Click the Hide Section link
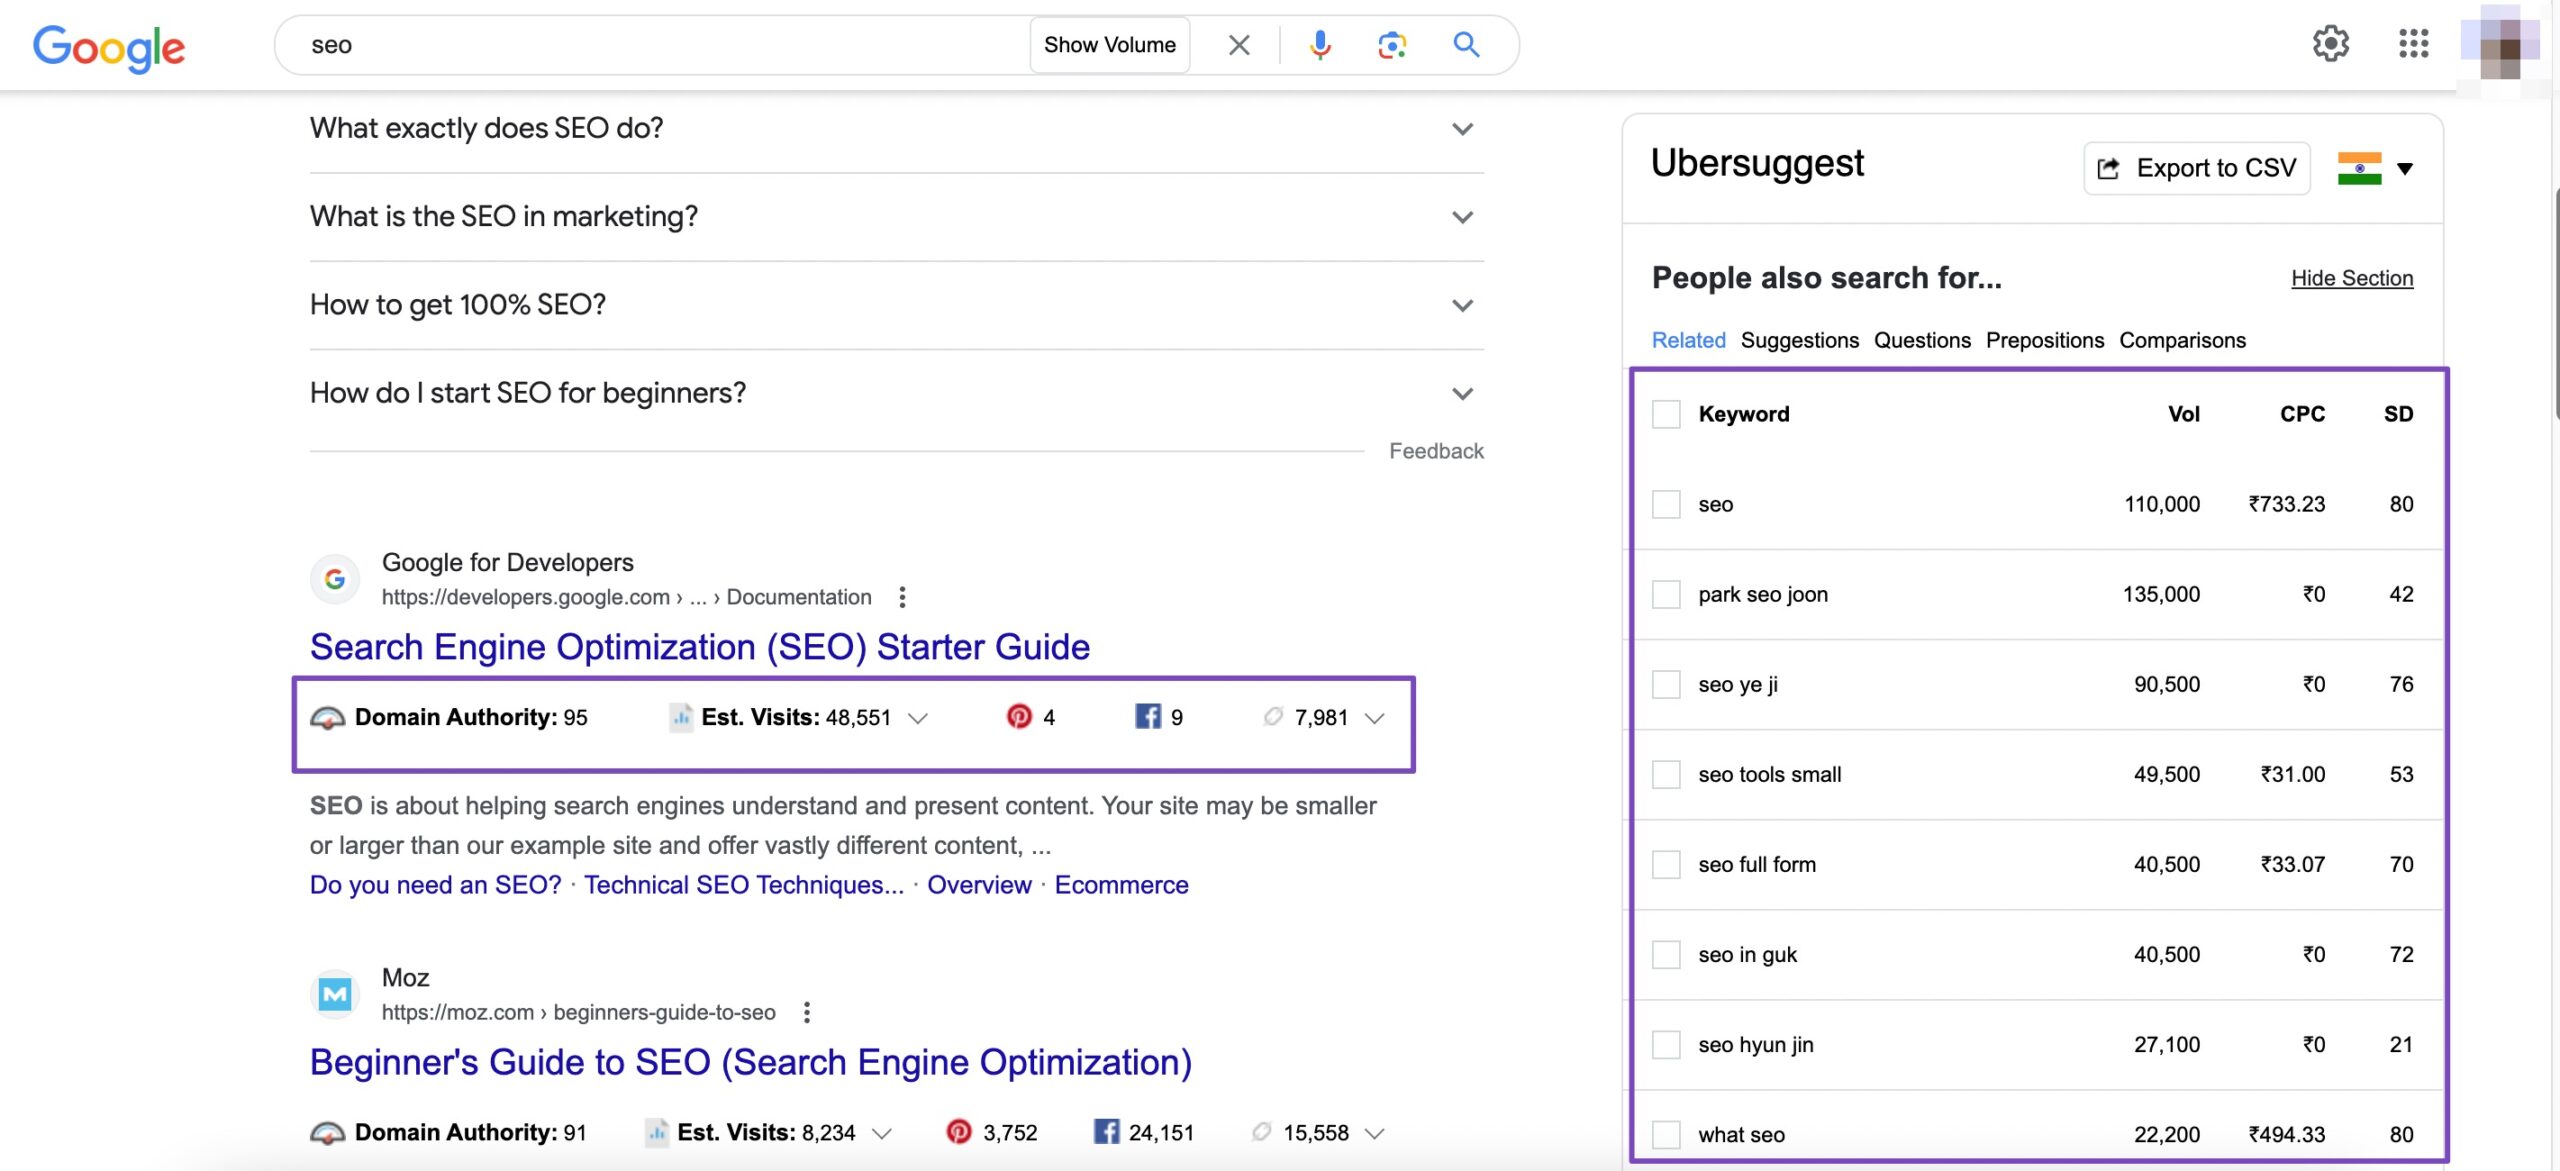This screenshot has height=1171, width=2560. click(x=2352, y=278)
